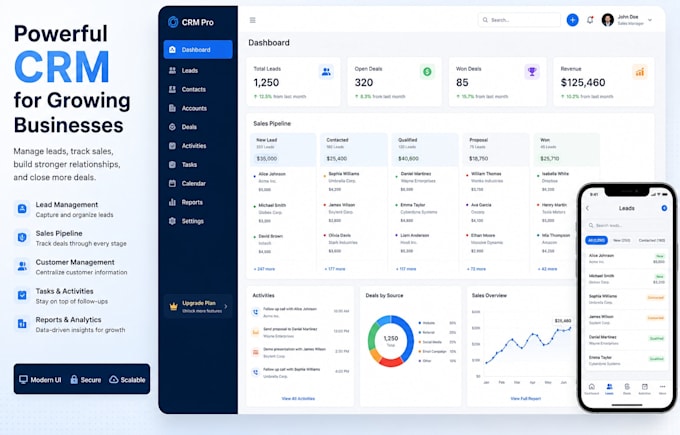
Task: Click the Calendar sidebar icon
Action: 172,183
